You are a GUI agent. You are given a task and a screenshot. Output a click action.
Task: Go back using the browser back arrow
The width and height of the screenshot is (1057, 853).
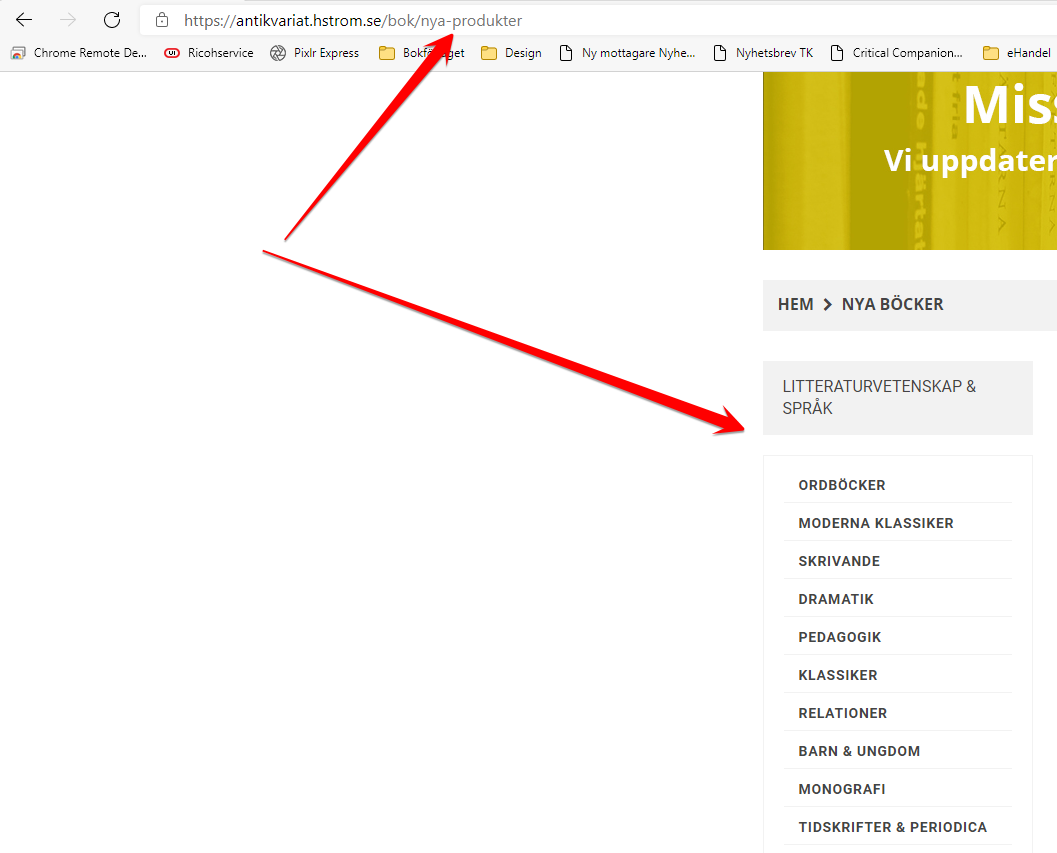point(24,20)
